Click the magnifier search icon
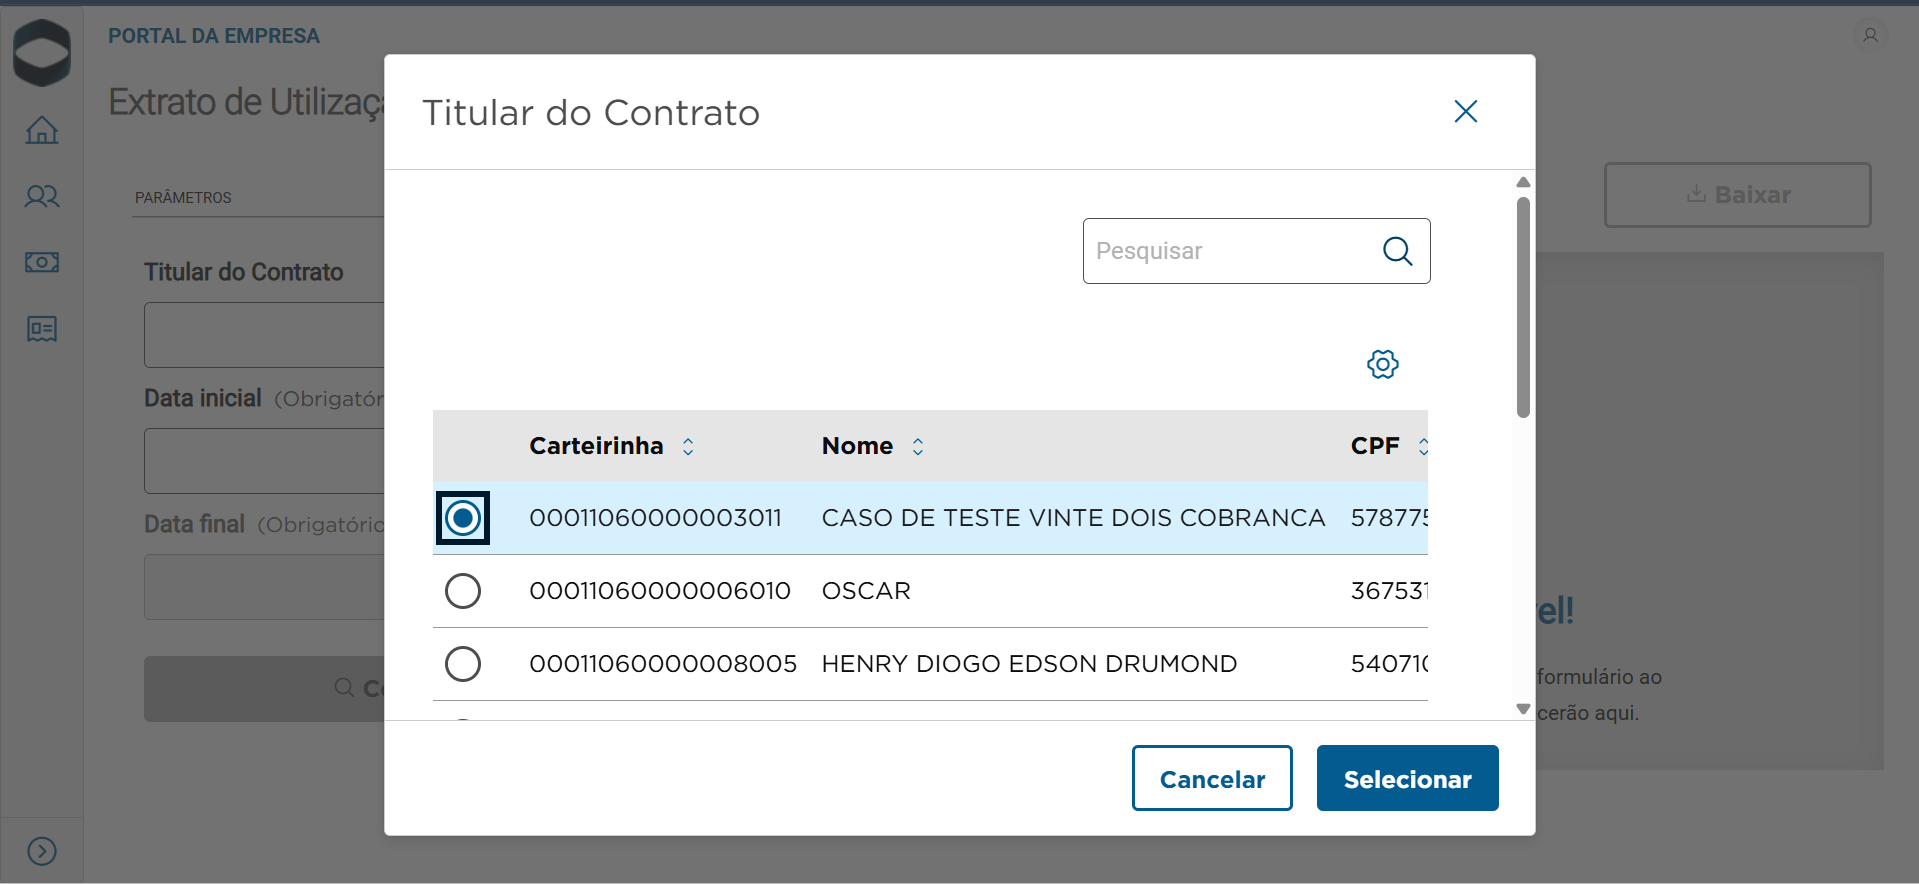This screenshot has width=1919, height=884. [x=1397, y=251]
